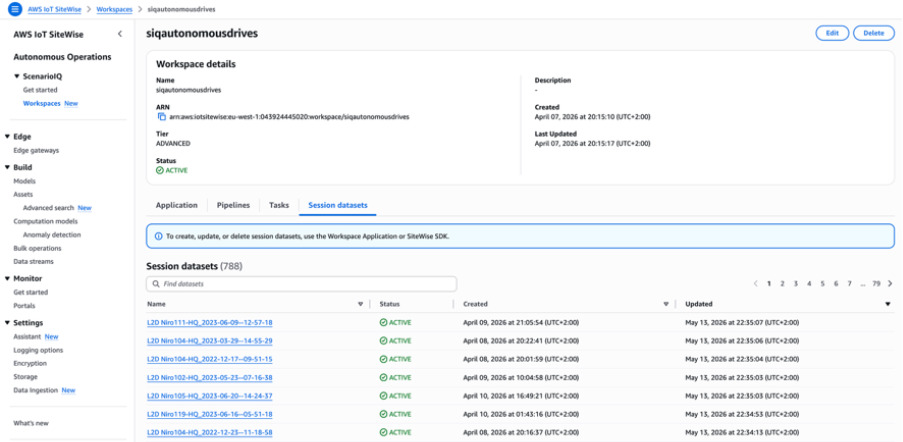Open Logging options in sidebar

38,350
